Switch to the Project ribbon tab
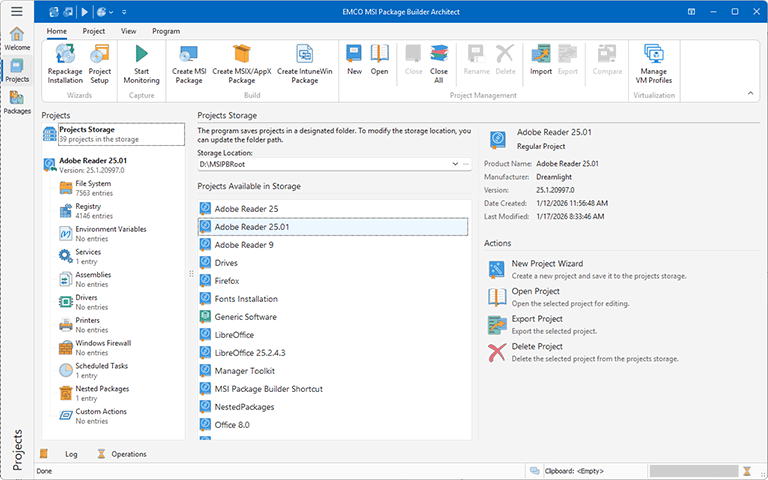Viewport: 768px width, 480px height. coord(94,31)
